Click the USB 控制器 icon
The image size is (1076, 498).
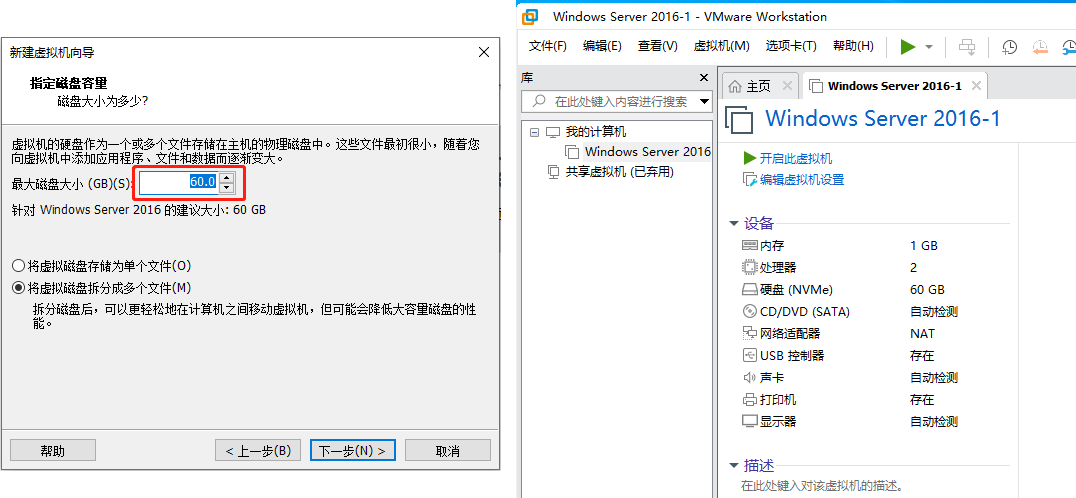[x=749, y=355]
